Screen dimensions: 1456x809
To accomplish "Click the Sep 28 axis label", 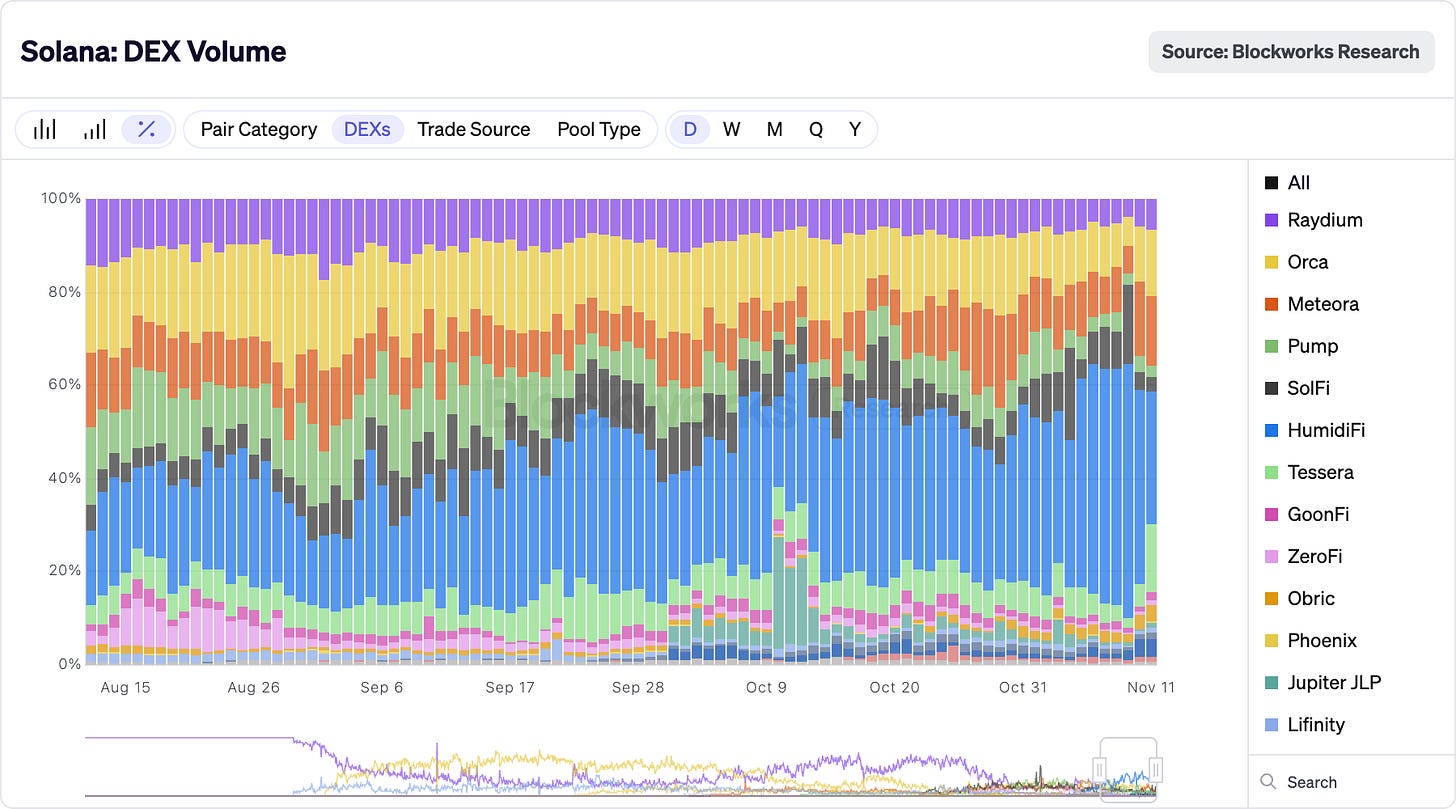I will click(639, 687).
